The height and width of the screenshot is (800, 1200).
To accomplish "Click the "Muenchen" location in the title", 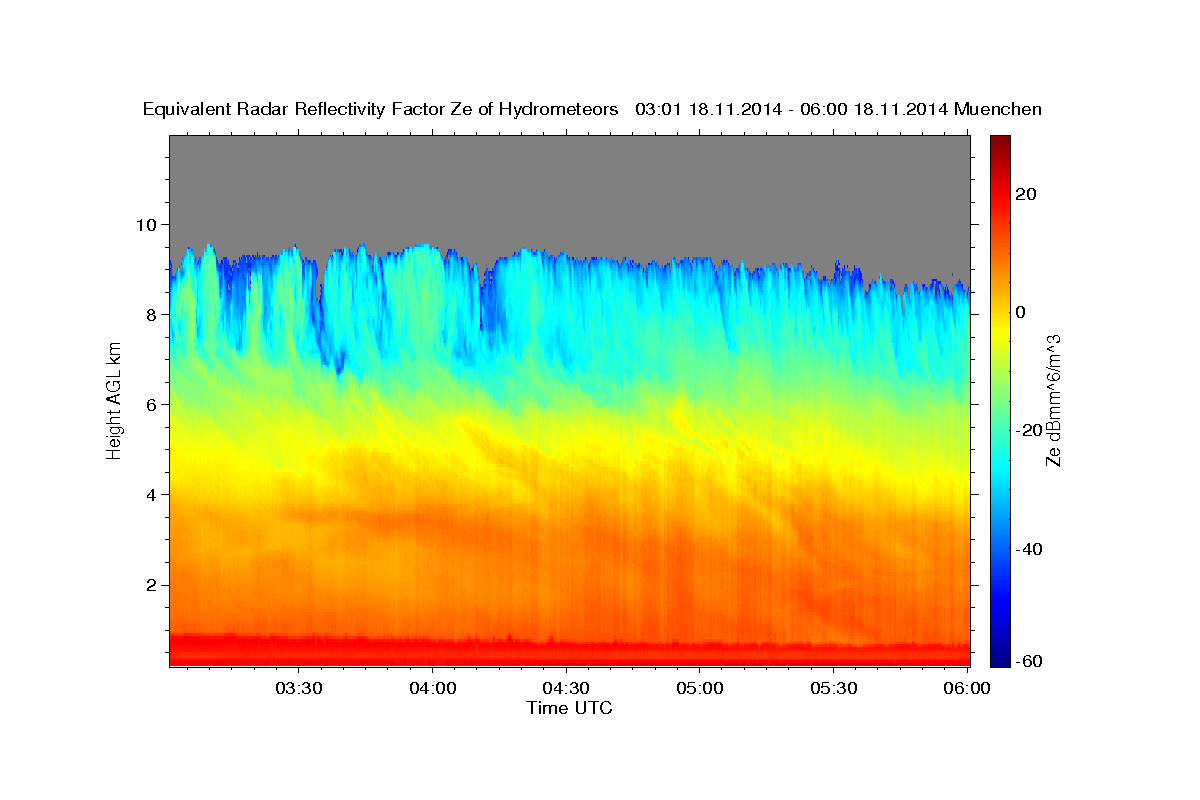I will pyautogui.click(x=999, y=109).
